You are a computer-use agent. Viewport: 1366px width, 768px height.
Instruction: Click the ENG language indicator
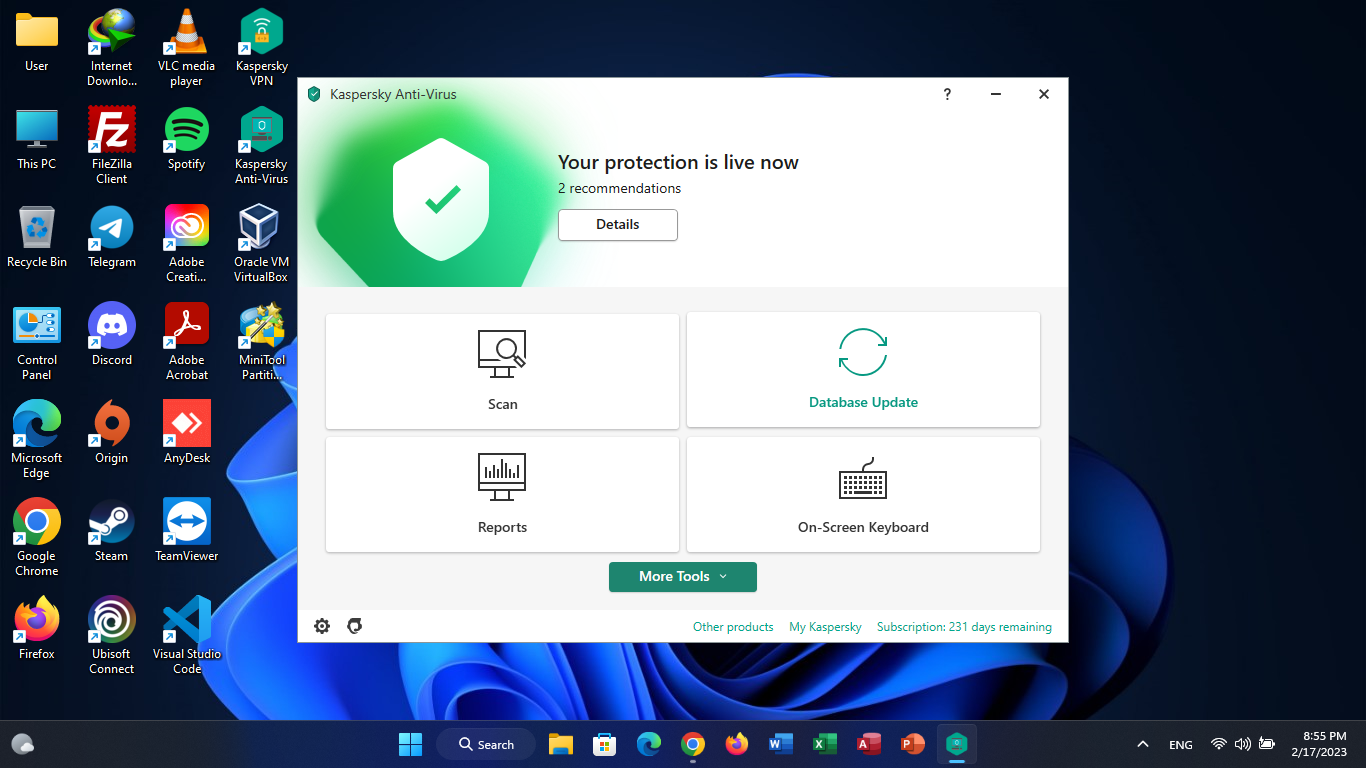pos(1181,744)
